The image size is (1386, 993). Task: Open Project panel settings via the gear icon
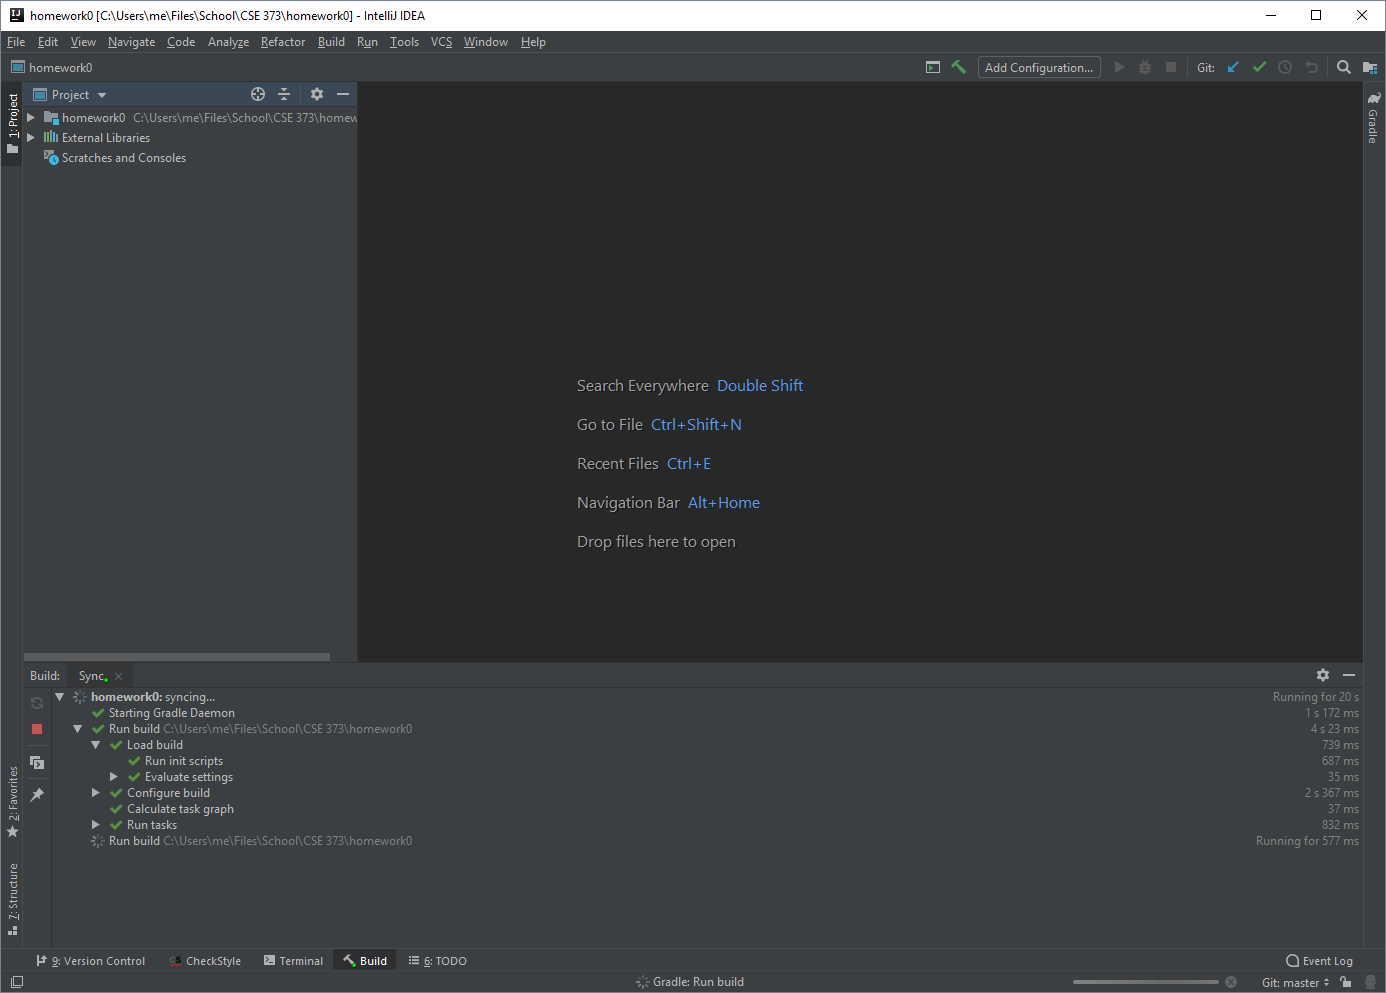coord(316,93)
